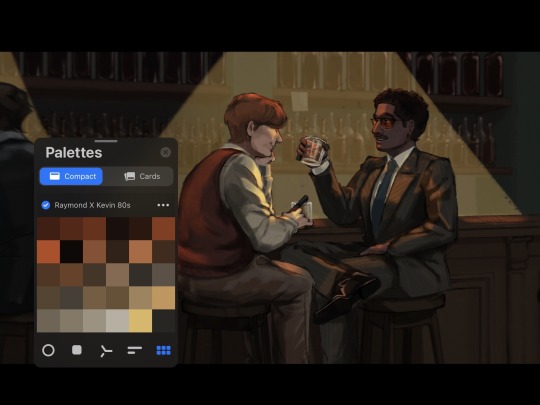Image resolution: width=540 pixels, height=405 pixels.
Task: Pick the vivid orange swatch below the first swatch
Action: click(x=48, y=251)
